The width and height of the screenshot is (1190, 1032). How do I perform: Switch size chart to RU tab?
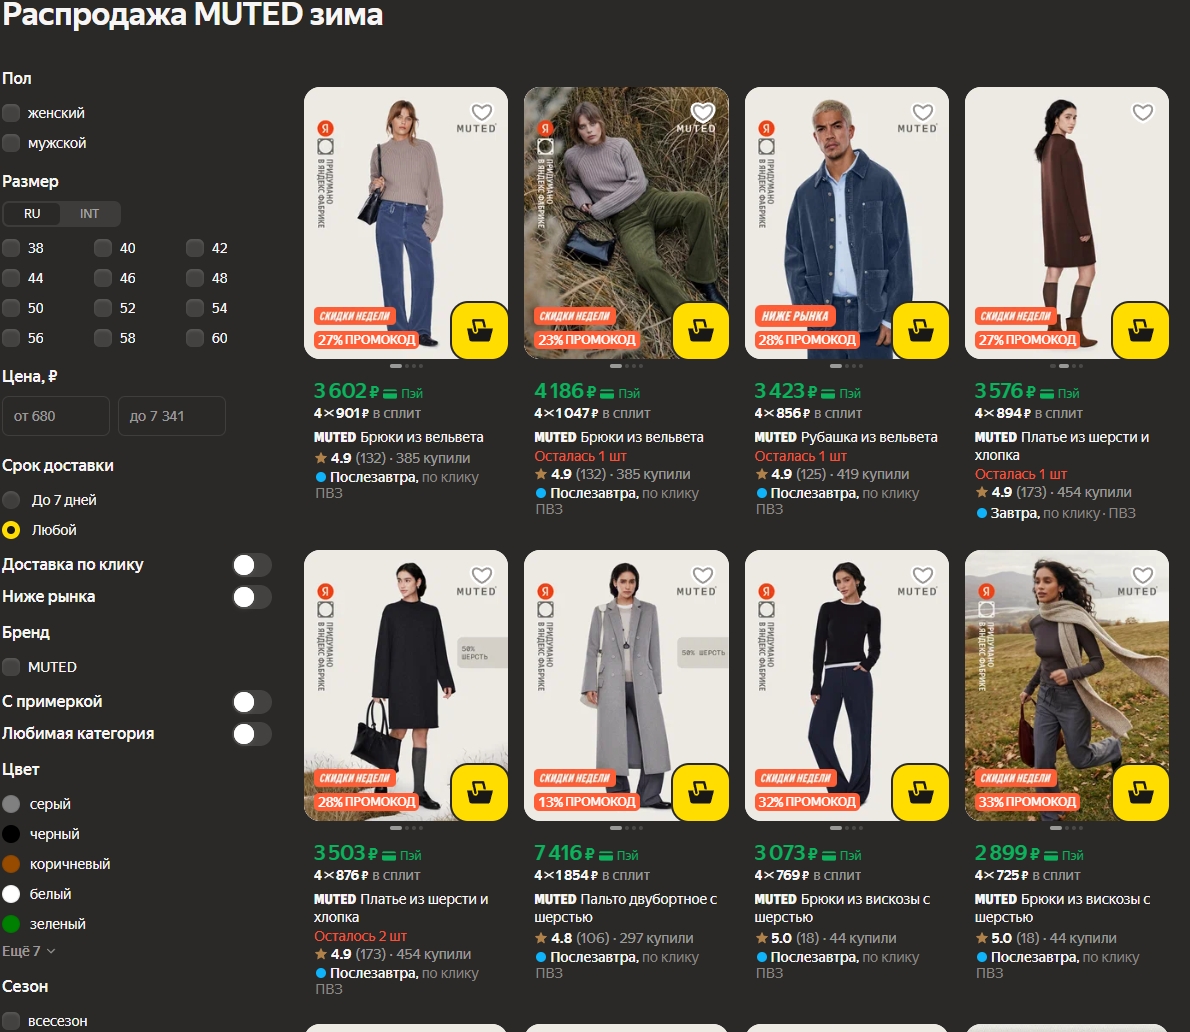[32, 214]
